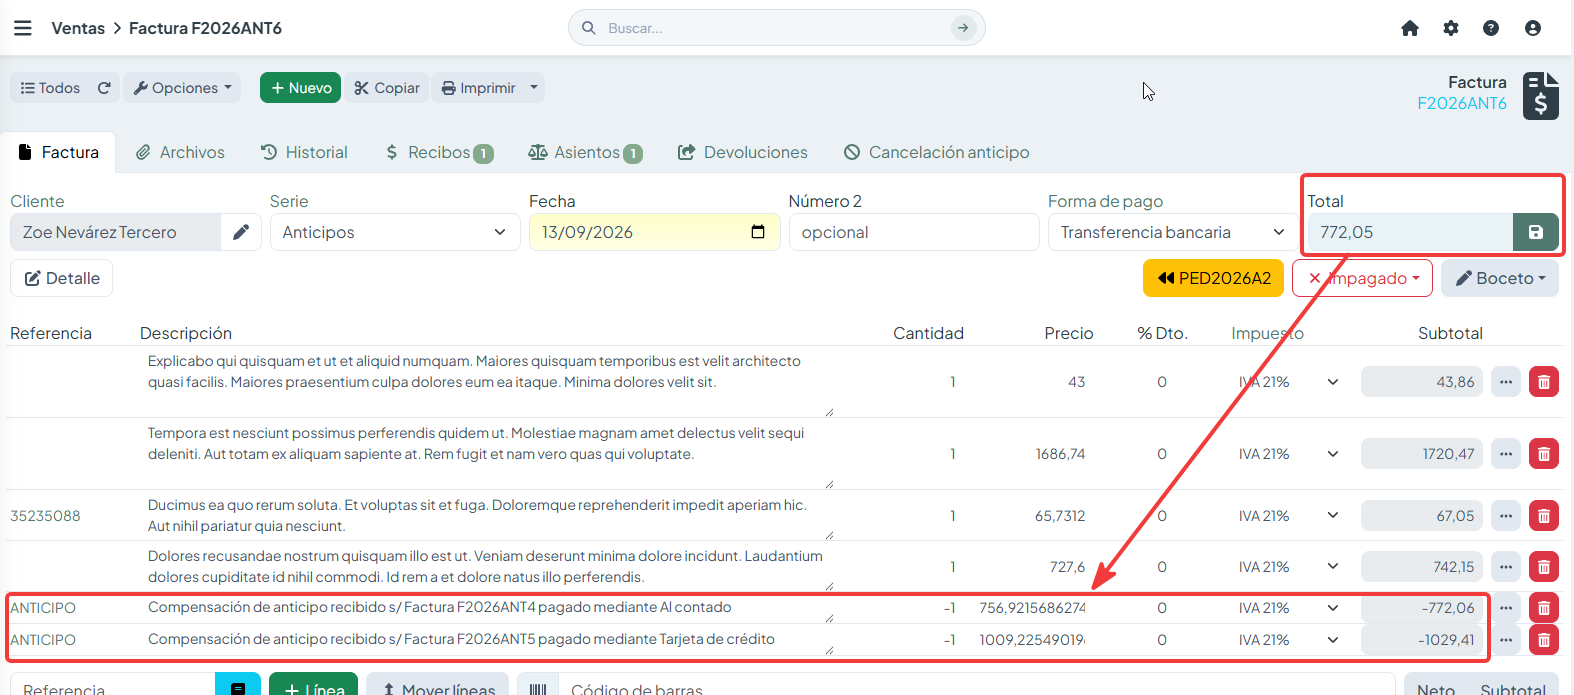The height and width of the screenshot is (695, 1574).
Task: Open the Asientos tab
Action: [585, 152]
